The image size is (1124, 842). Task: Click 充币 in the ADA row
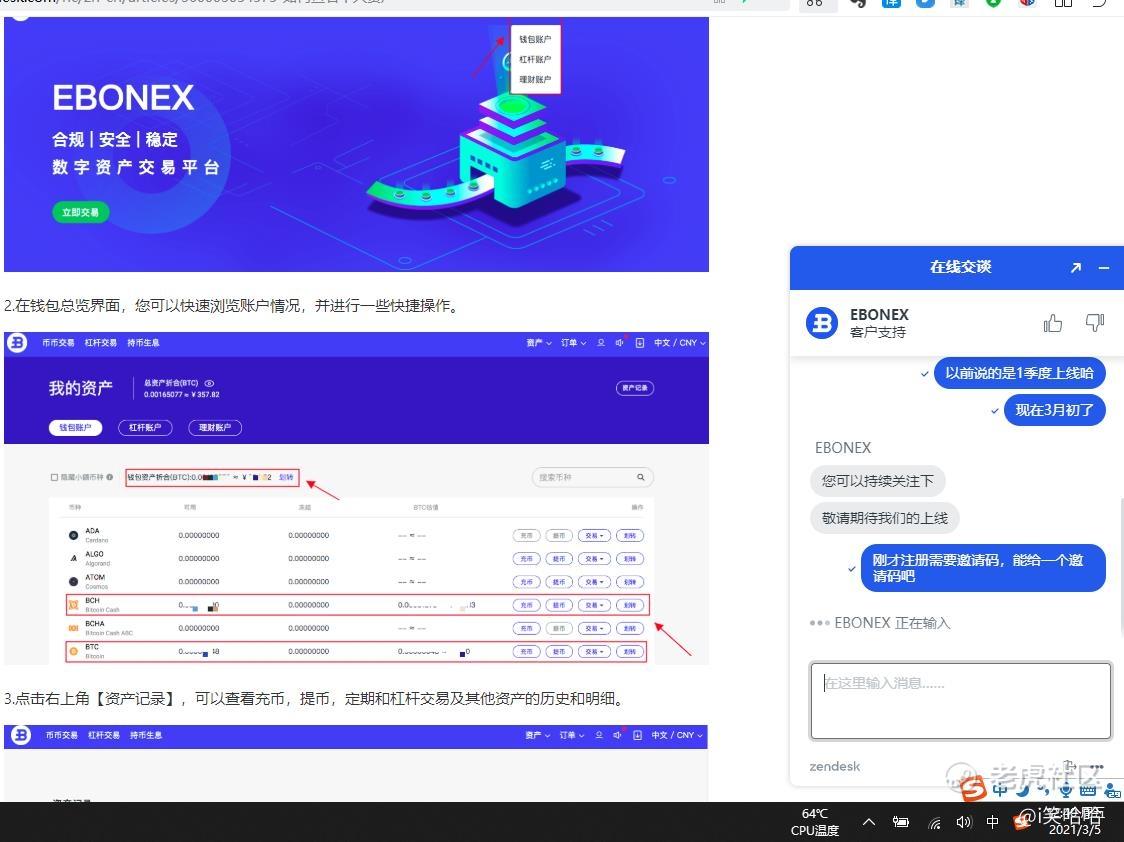[526, 535]
